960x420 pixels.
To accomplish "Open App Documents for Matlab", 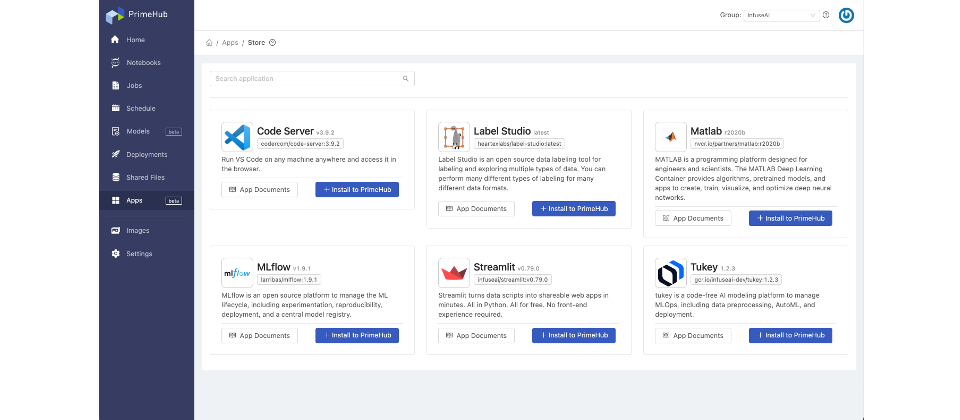I will coord(693,217).
